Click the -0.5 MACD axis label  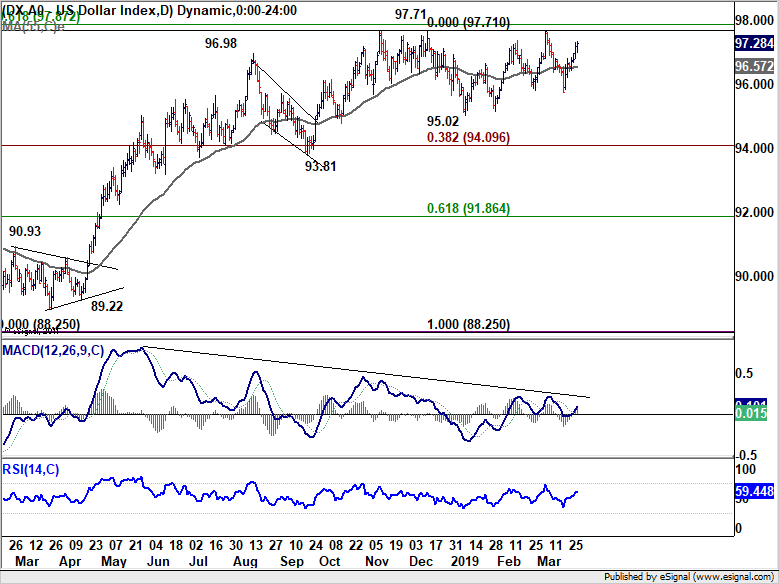tap(744, 455)
